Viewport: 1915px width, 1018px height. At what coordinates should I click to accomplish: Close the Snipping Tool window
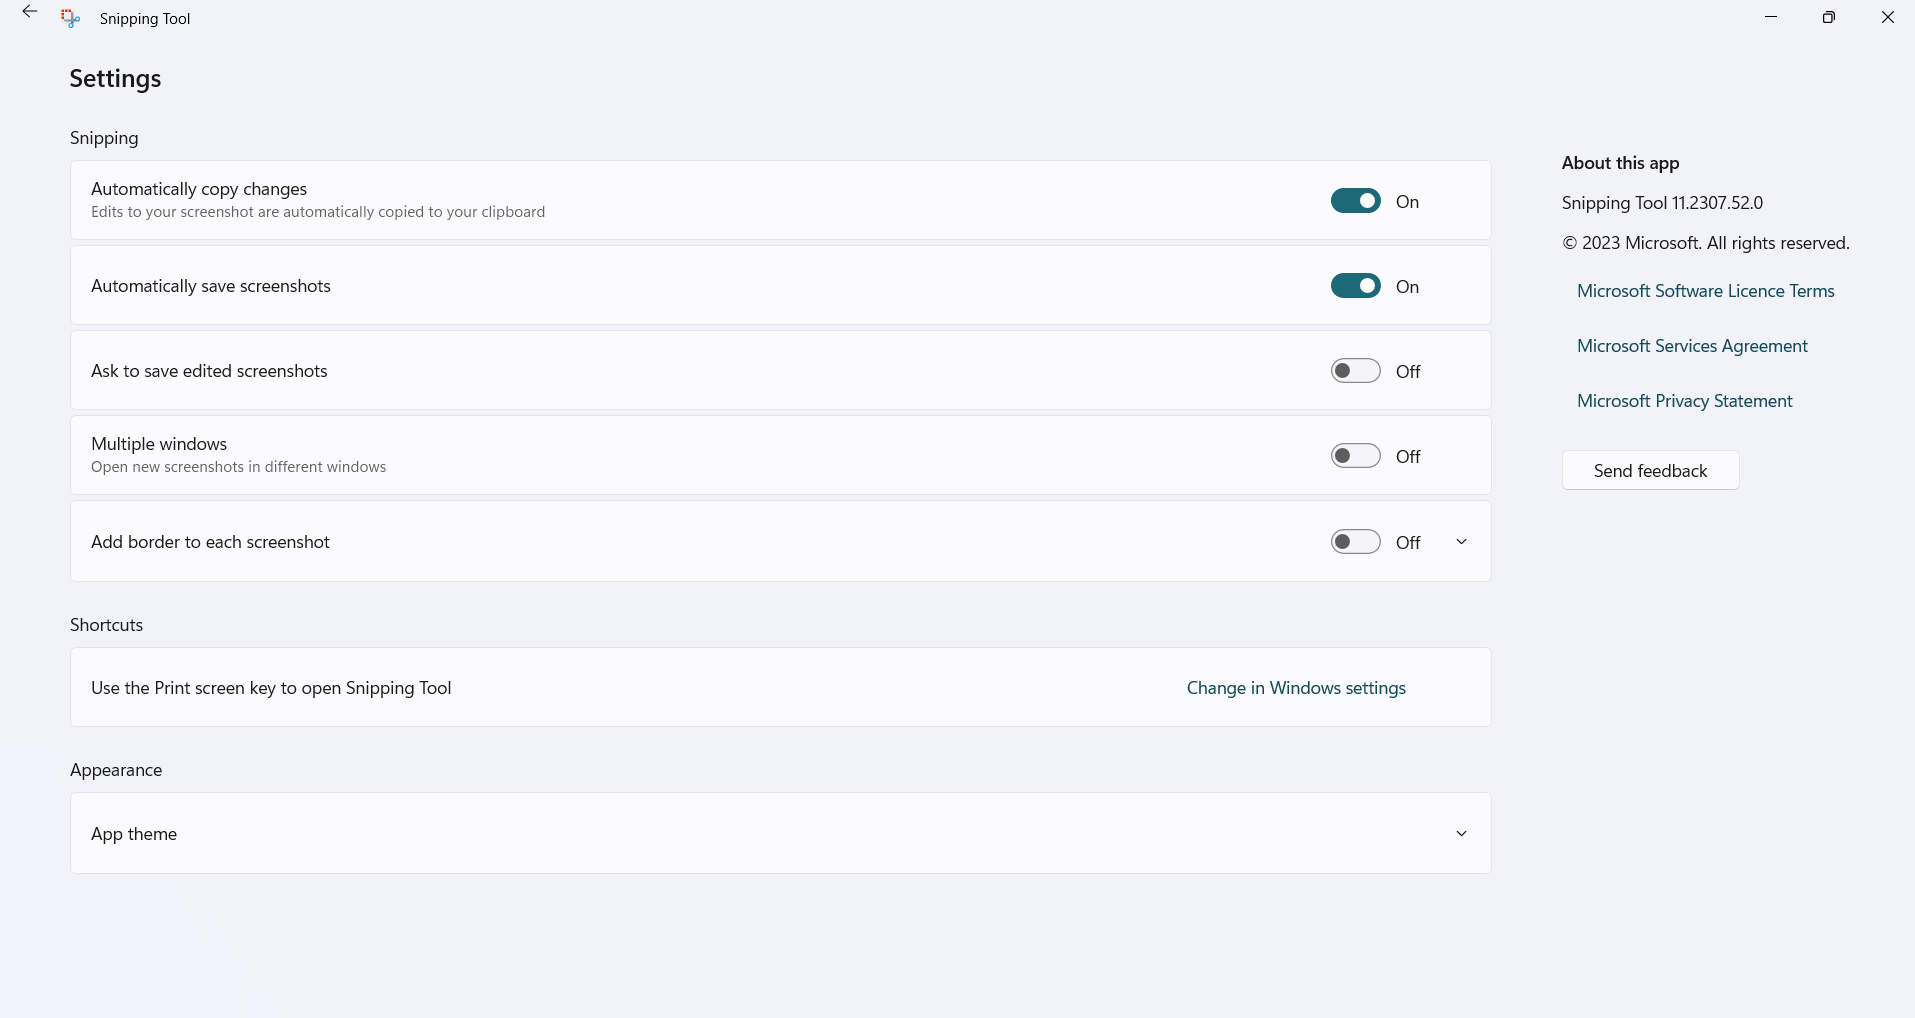(x=1887, y=17)
